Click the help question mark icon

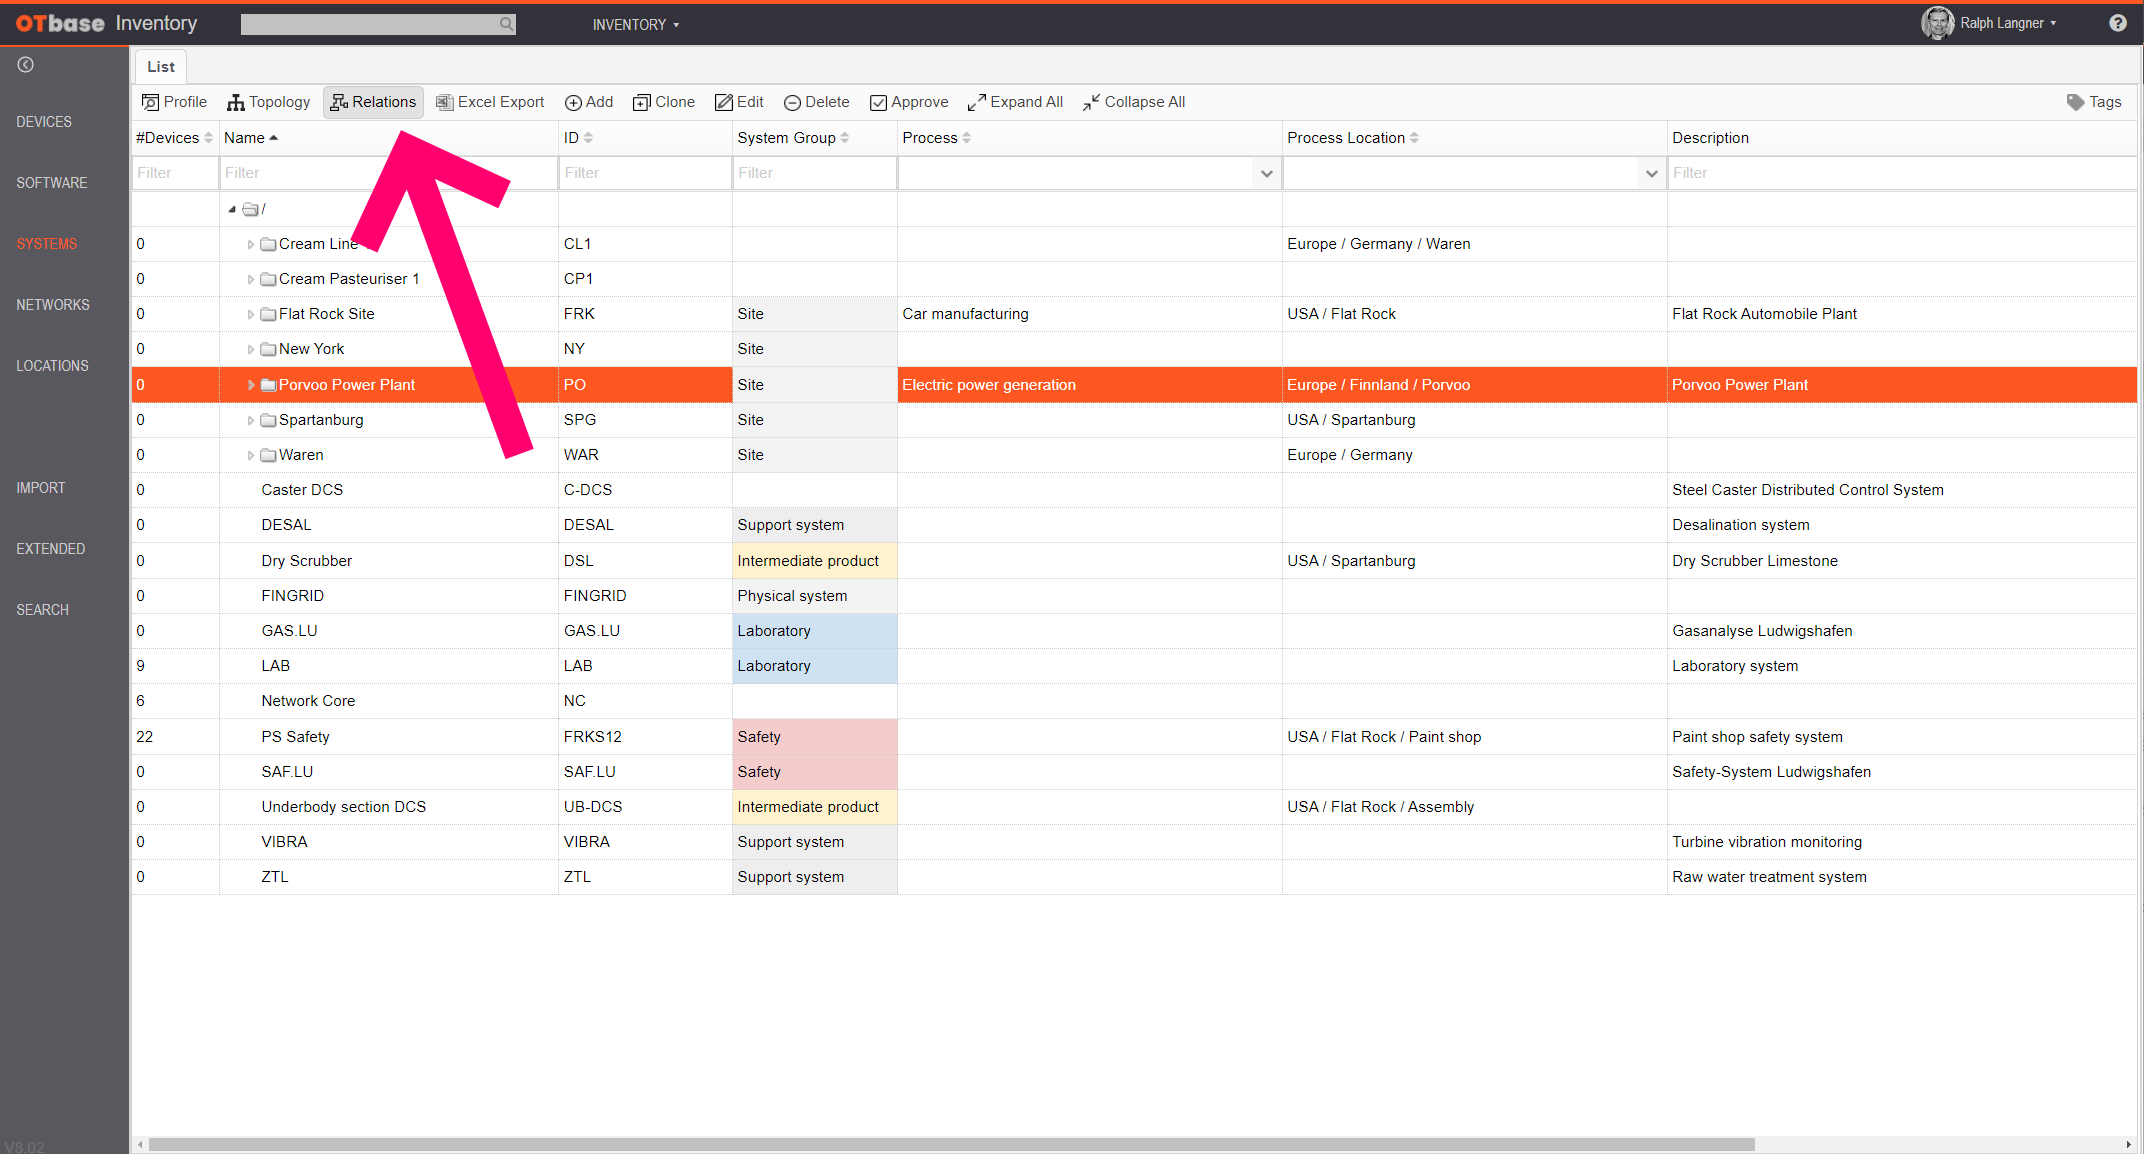(2118, 23)
